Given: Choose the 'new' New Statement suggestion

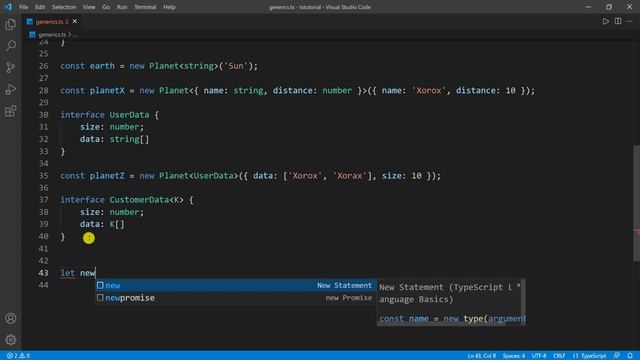Looking at the screenshot, I should point(235,285).
